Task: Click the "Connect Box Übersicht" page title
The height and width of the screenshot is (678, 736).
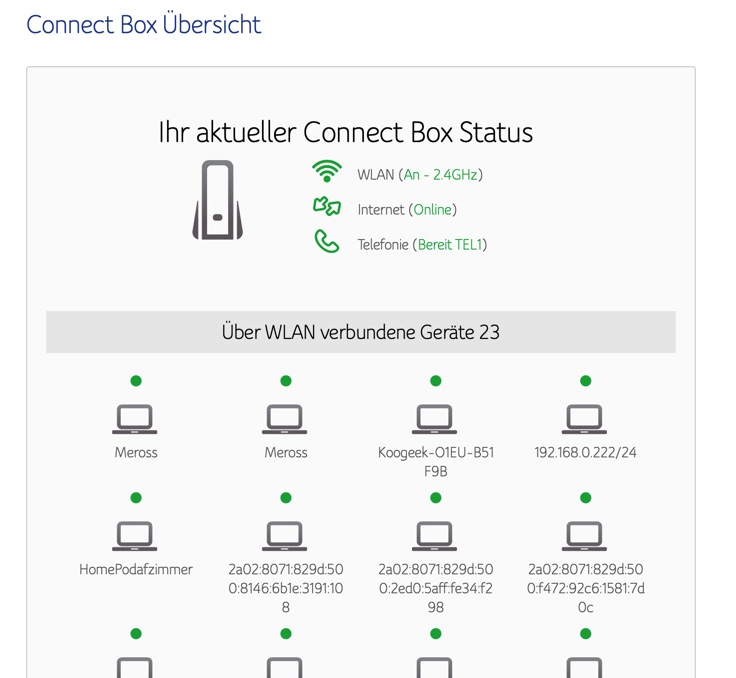Action: [x=144, y=24]
